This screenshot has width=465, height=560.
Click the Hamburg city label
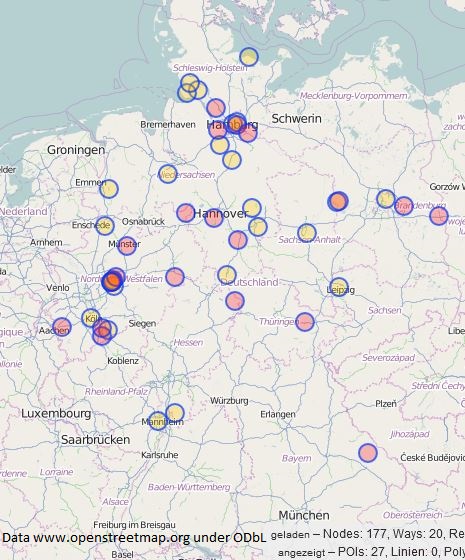click(x=232, y=125)
